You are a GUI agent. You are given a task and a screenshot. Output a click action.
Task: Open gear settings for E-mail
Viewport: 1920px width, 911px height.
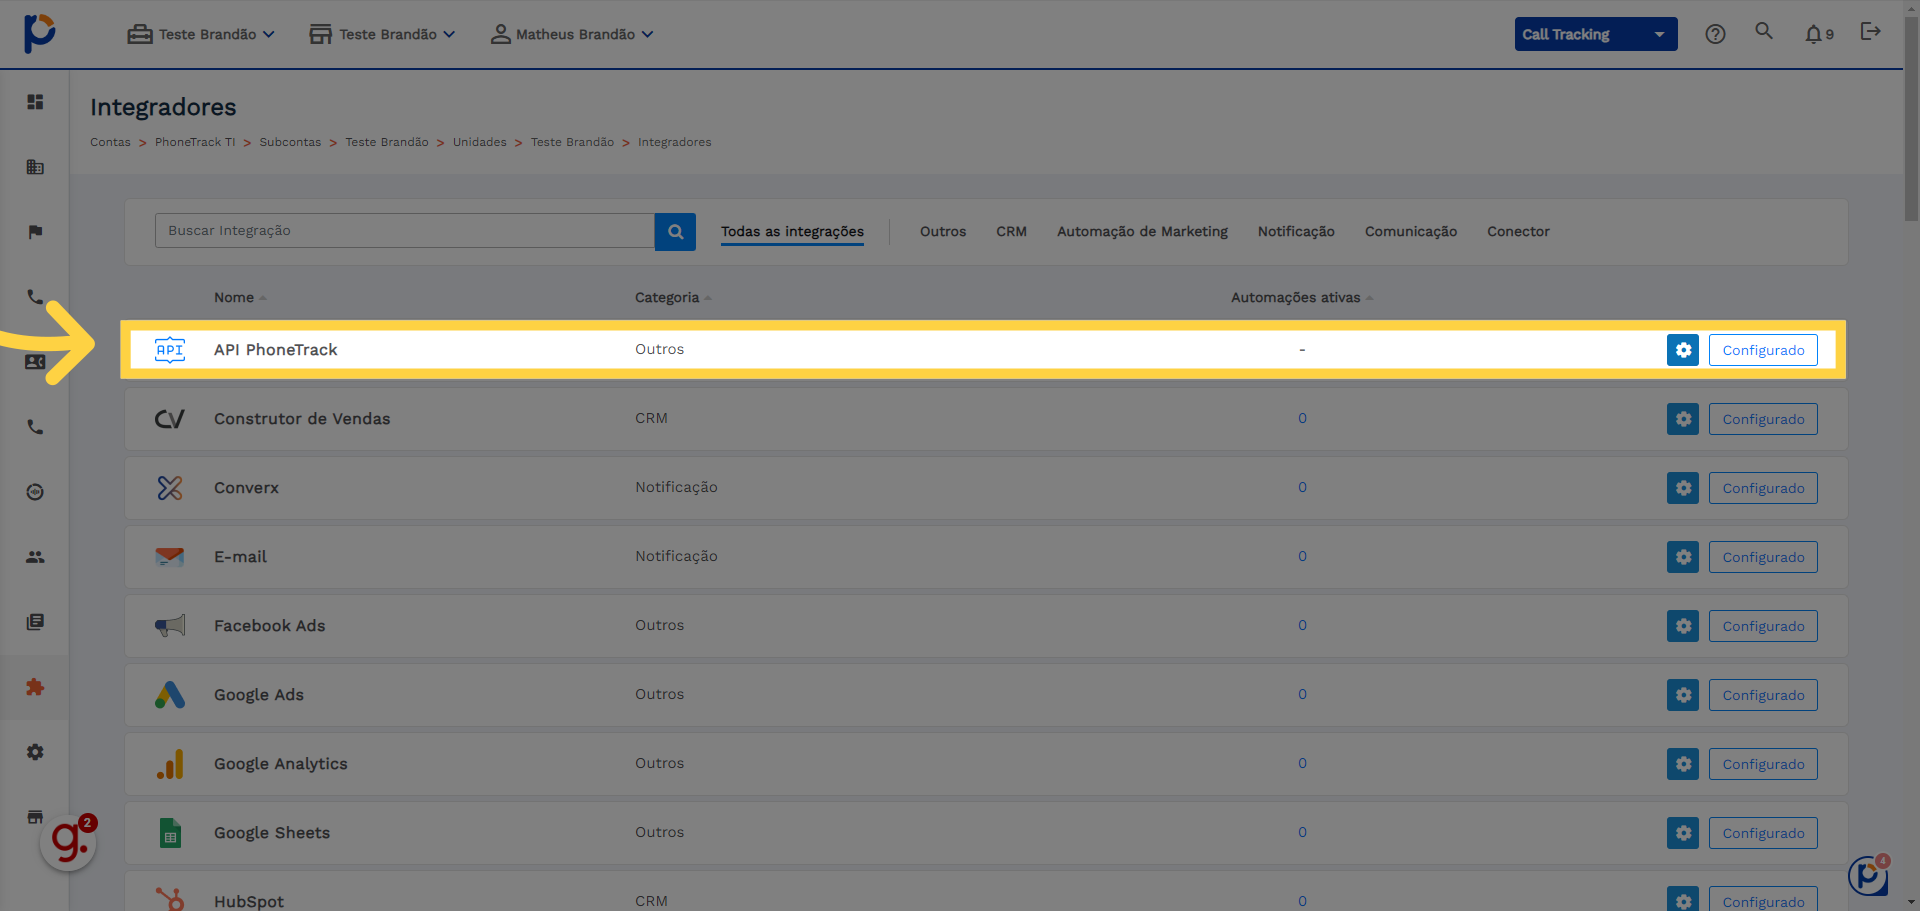pyautogui.click(x=1683, y=557)
